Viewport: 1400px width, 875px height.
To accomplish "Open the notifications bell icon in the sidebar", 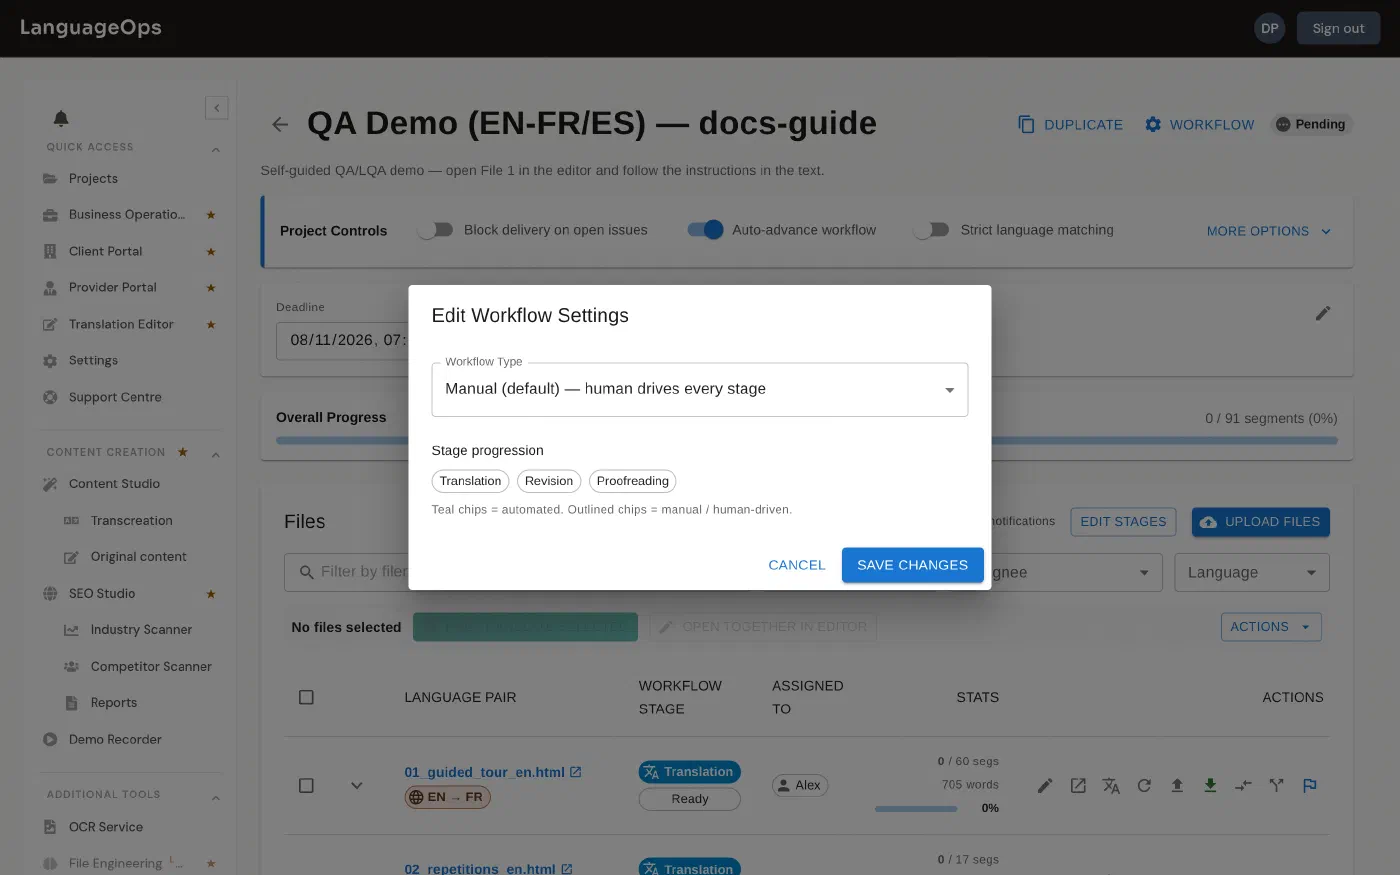I will [61, 118].
